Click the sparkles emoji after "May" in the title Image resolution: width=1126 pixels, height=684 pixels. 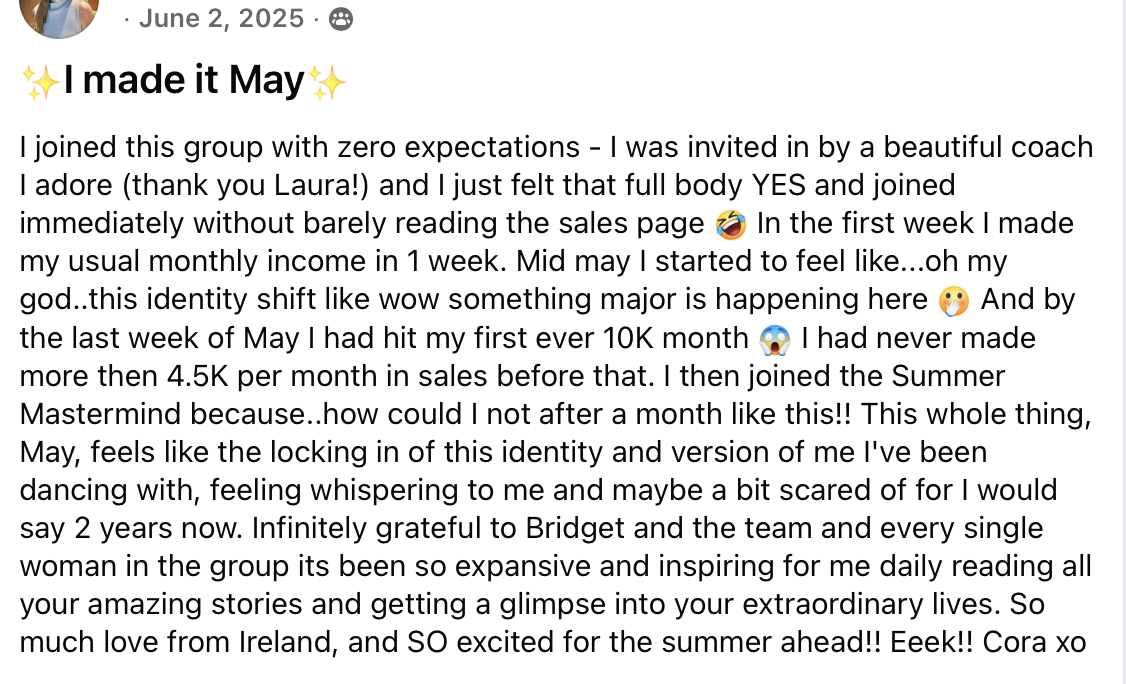coord(327,82)
